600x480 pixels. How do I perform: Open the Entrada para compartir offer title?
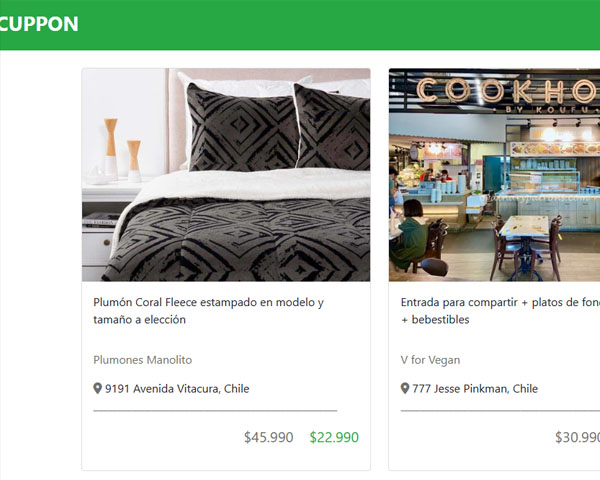500,302
